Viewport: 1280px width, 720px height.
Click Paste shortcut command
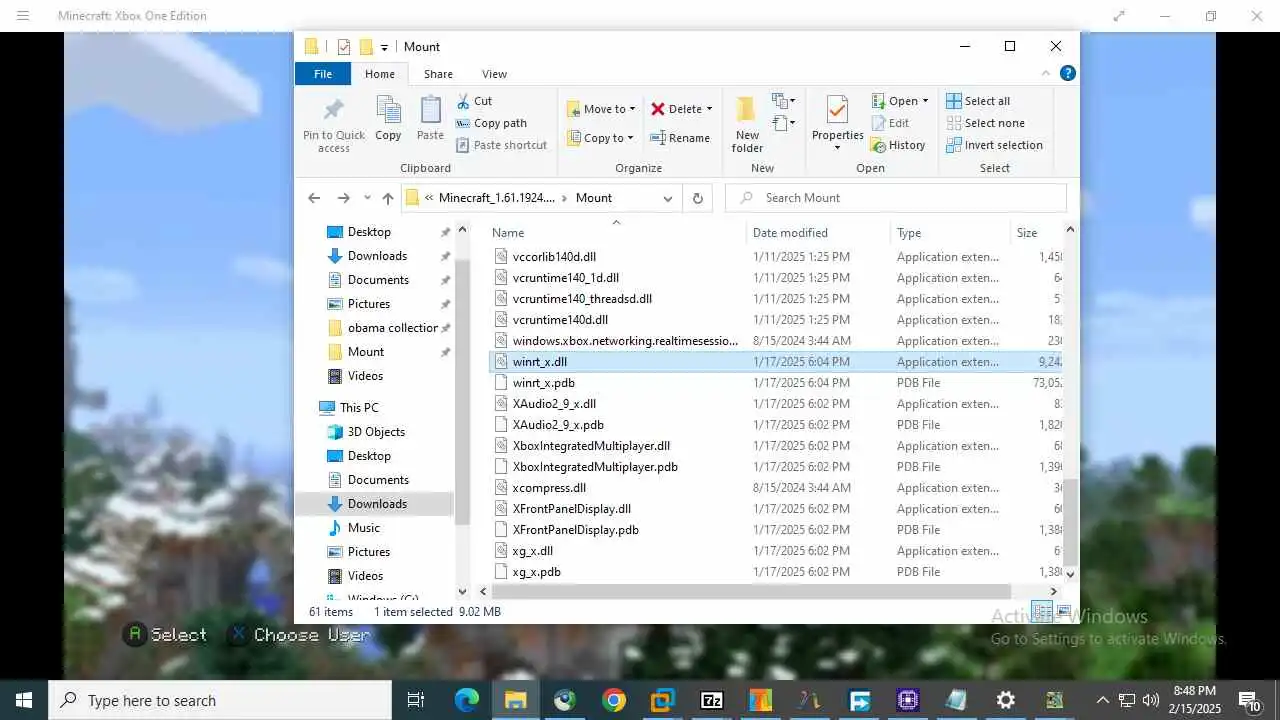[x=501, y=145]
